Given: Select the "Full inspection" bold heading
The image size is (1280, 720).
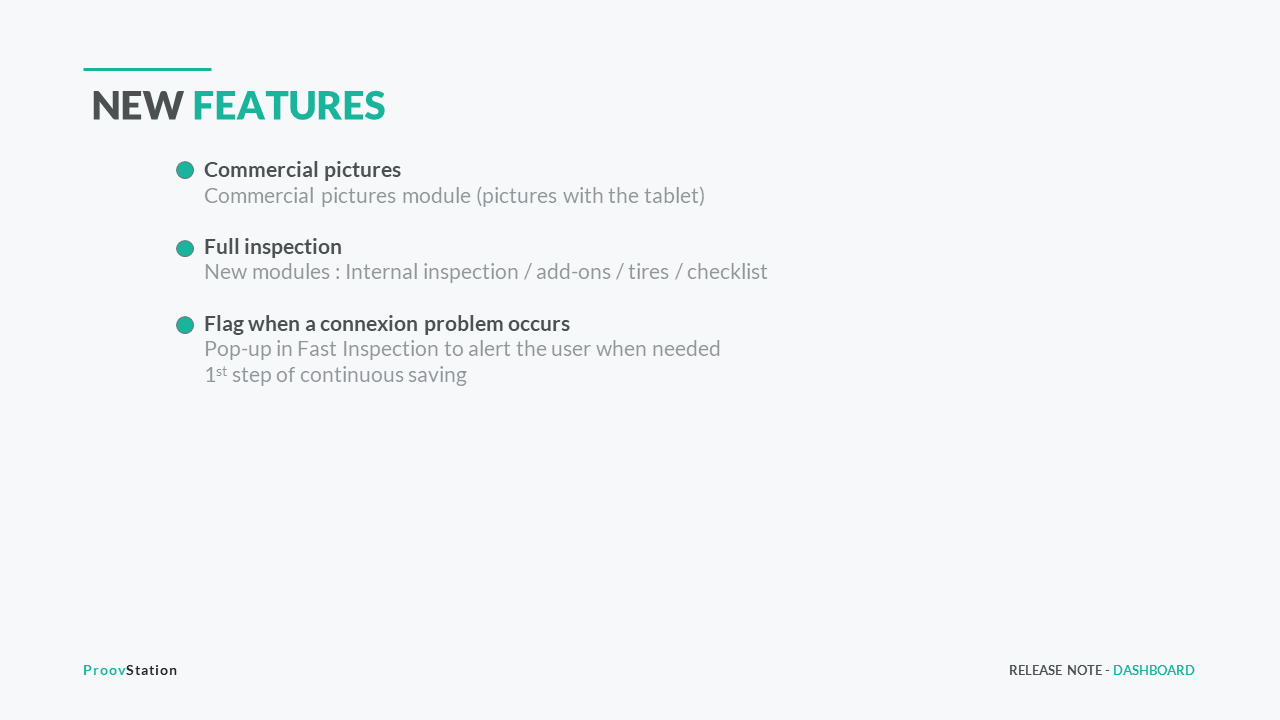Looking at the screenshot, I should click(273, 247).
